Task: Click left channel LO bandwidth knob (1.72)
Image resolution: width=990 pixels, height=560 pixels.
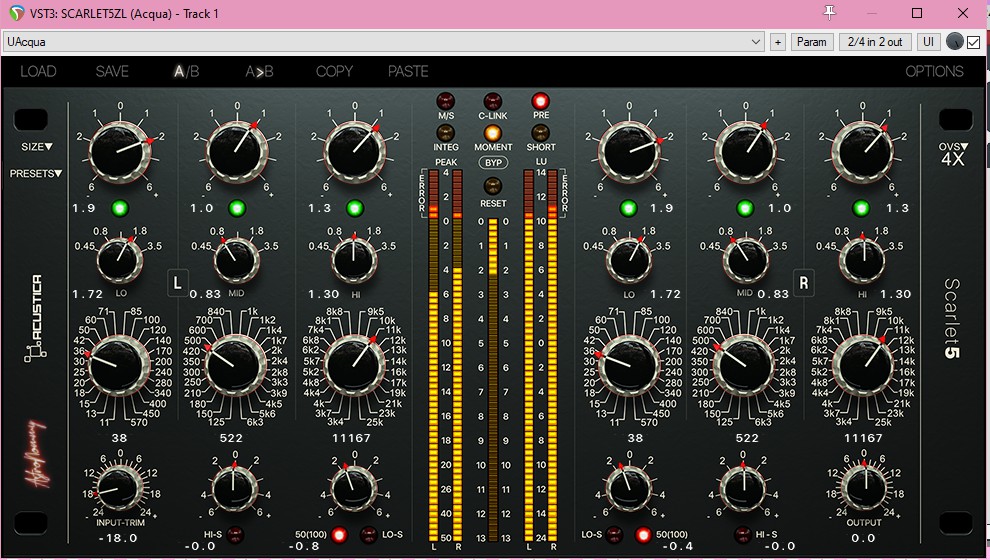Action: pos(119,259)
